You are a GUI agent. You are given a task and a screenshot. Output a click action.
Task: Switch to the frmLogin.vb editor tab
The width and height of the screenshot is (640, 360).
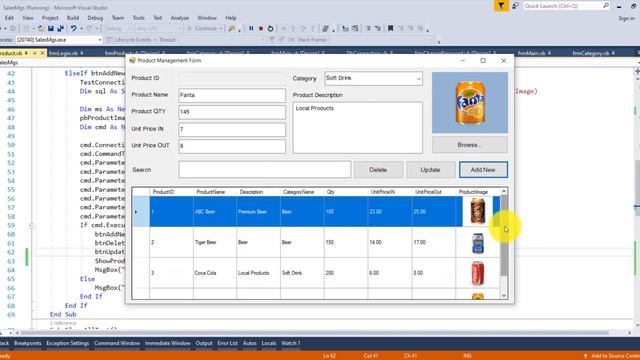pyautogui.click(x=63, y=53)
